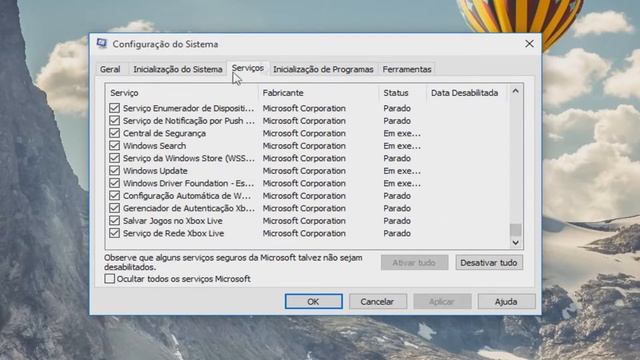Close the Configuração do Sistema dialog
The height and width of the screenshot is (360, 640).
click(529, 44)
